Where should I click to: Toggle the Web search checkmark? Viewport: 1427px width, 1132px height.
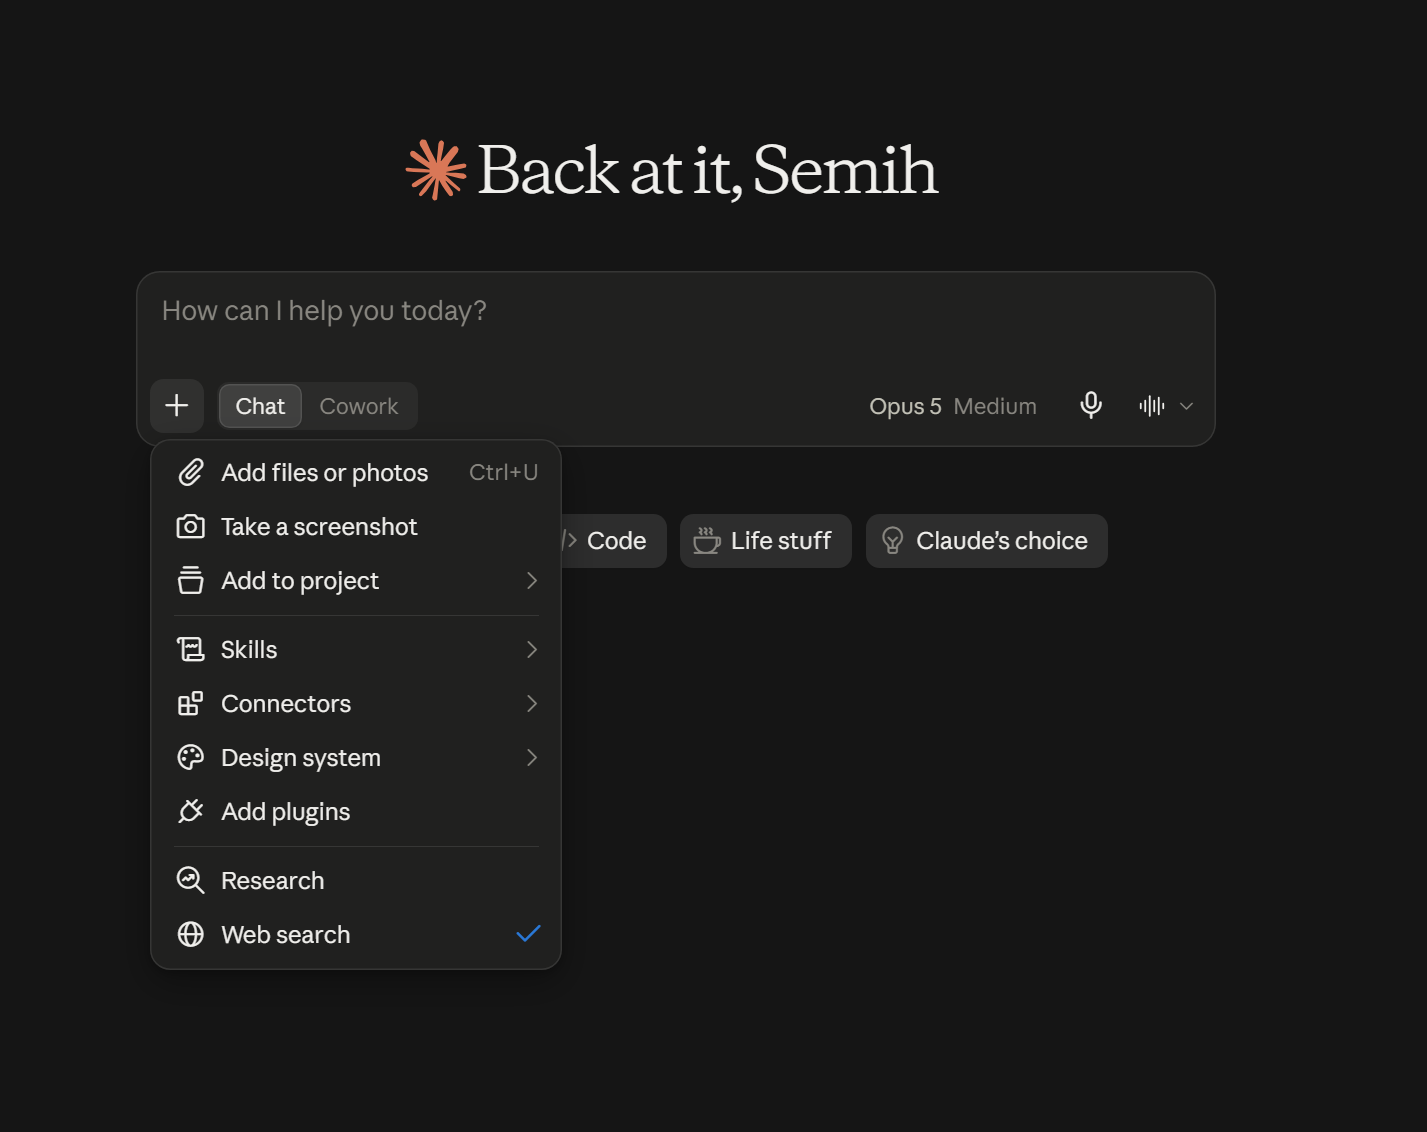528,934
